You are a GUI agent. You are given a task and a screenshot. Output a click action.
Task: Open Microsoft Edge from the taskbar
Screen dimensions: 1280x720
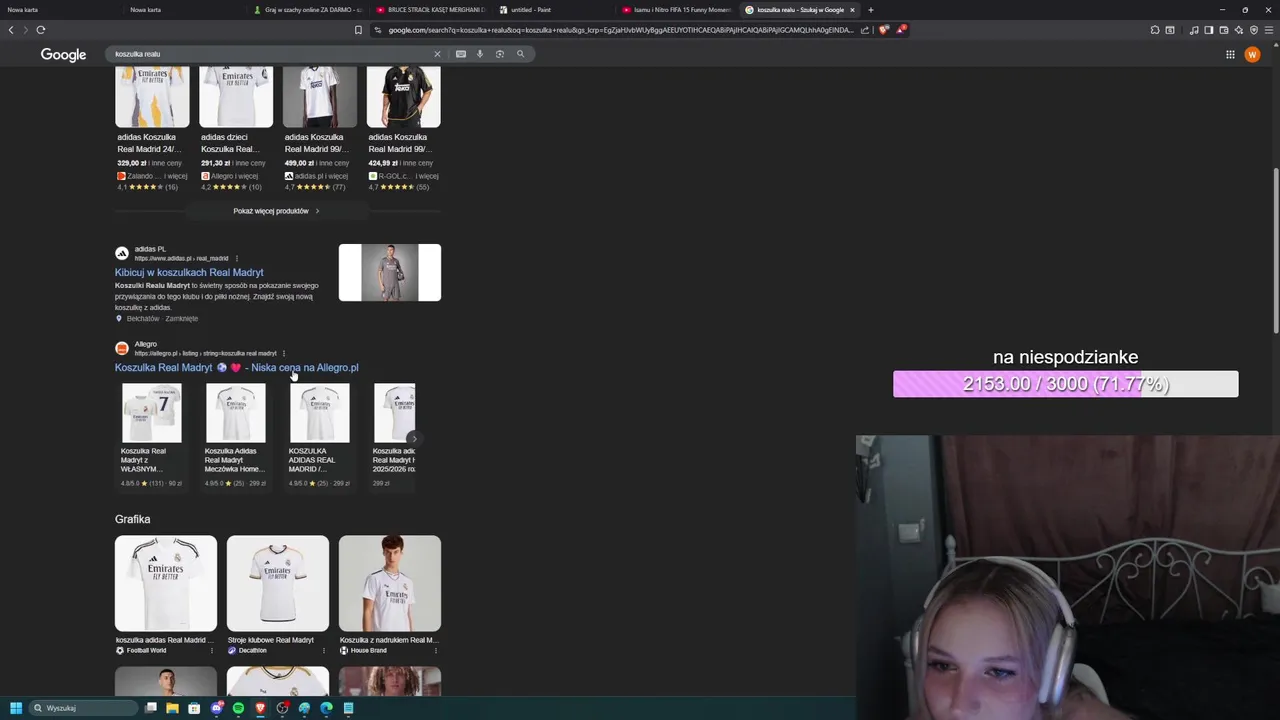point(326,708)
